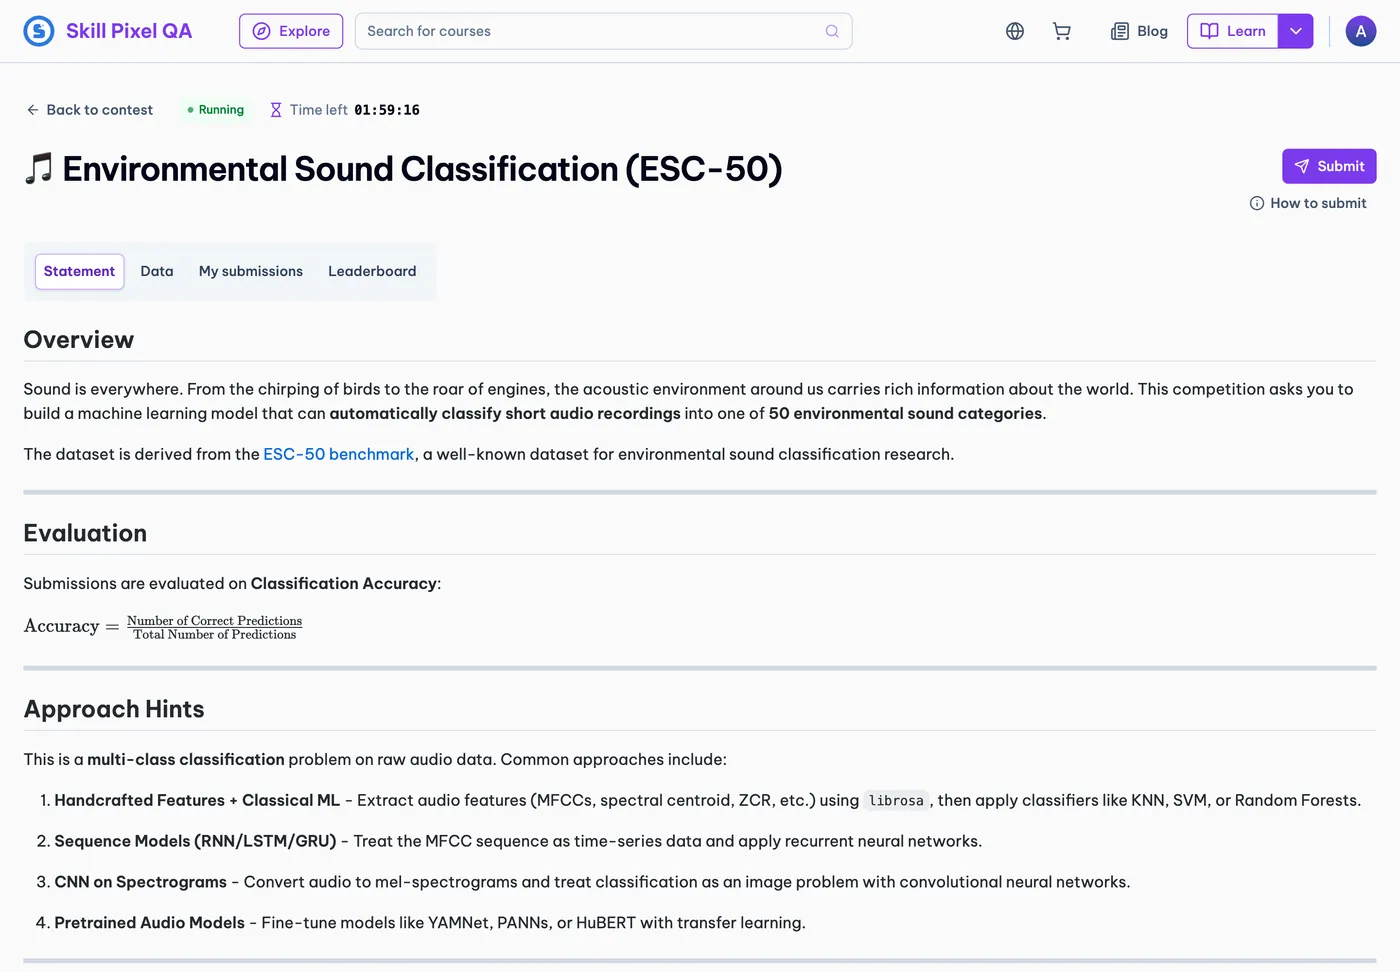Open the language globe icon

point(1015,31)
